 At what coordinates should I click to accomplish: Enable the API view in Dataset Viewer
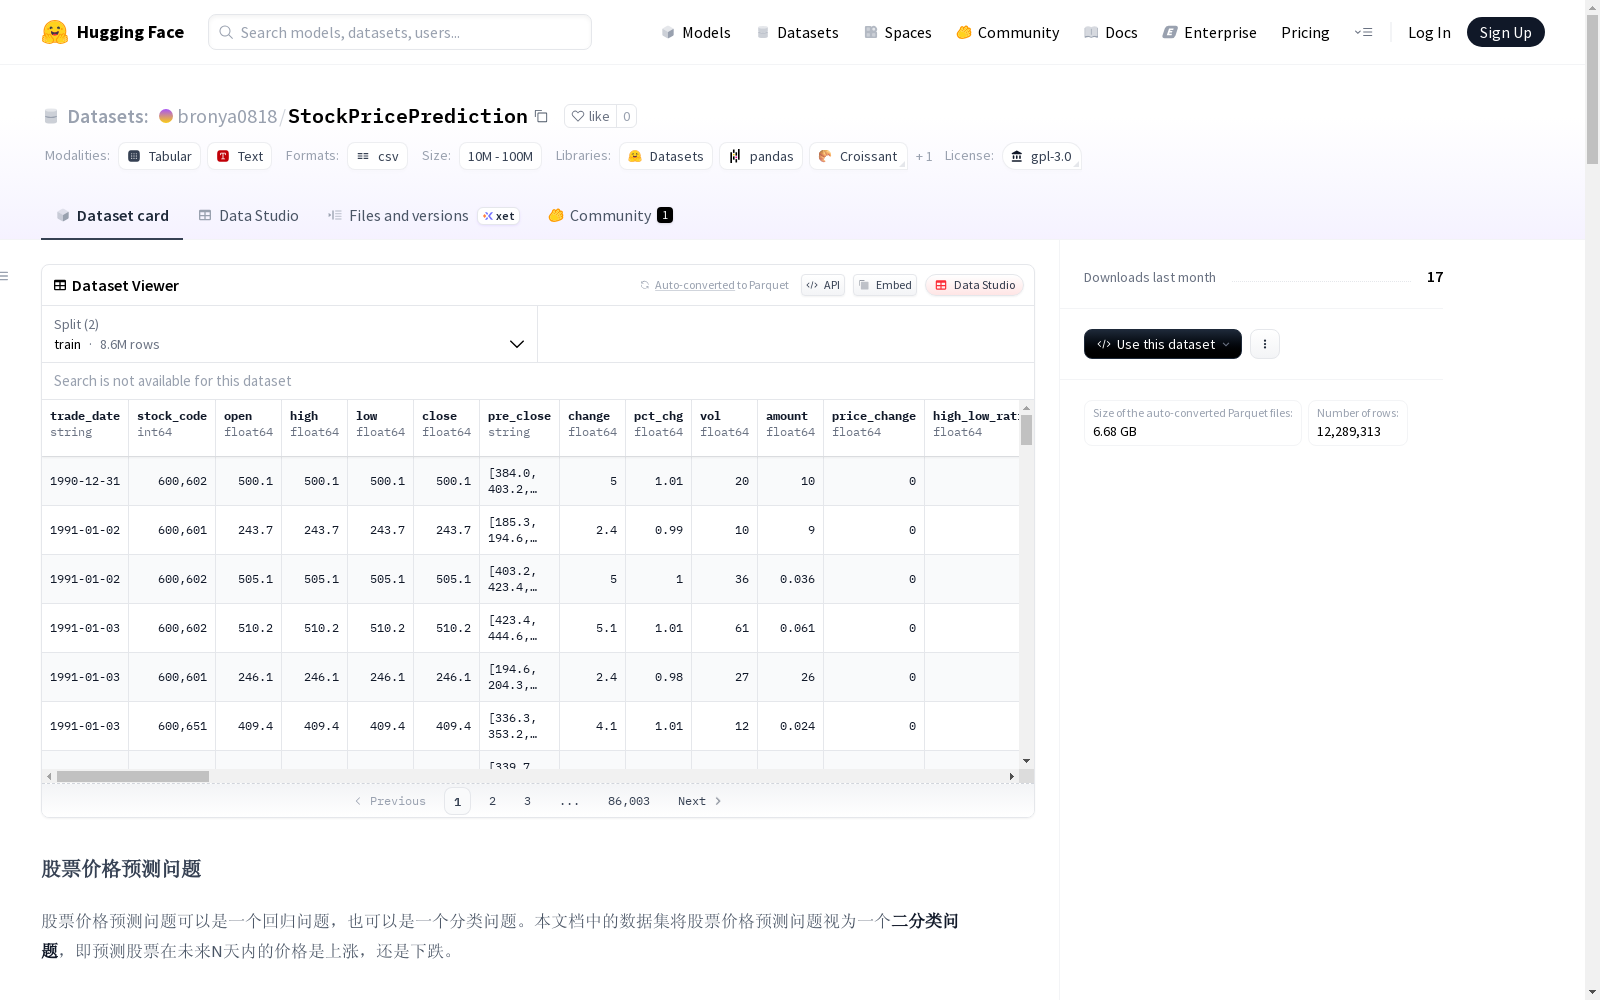click(822, 285)
